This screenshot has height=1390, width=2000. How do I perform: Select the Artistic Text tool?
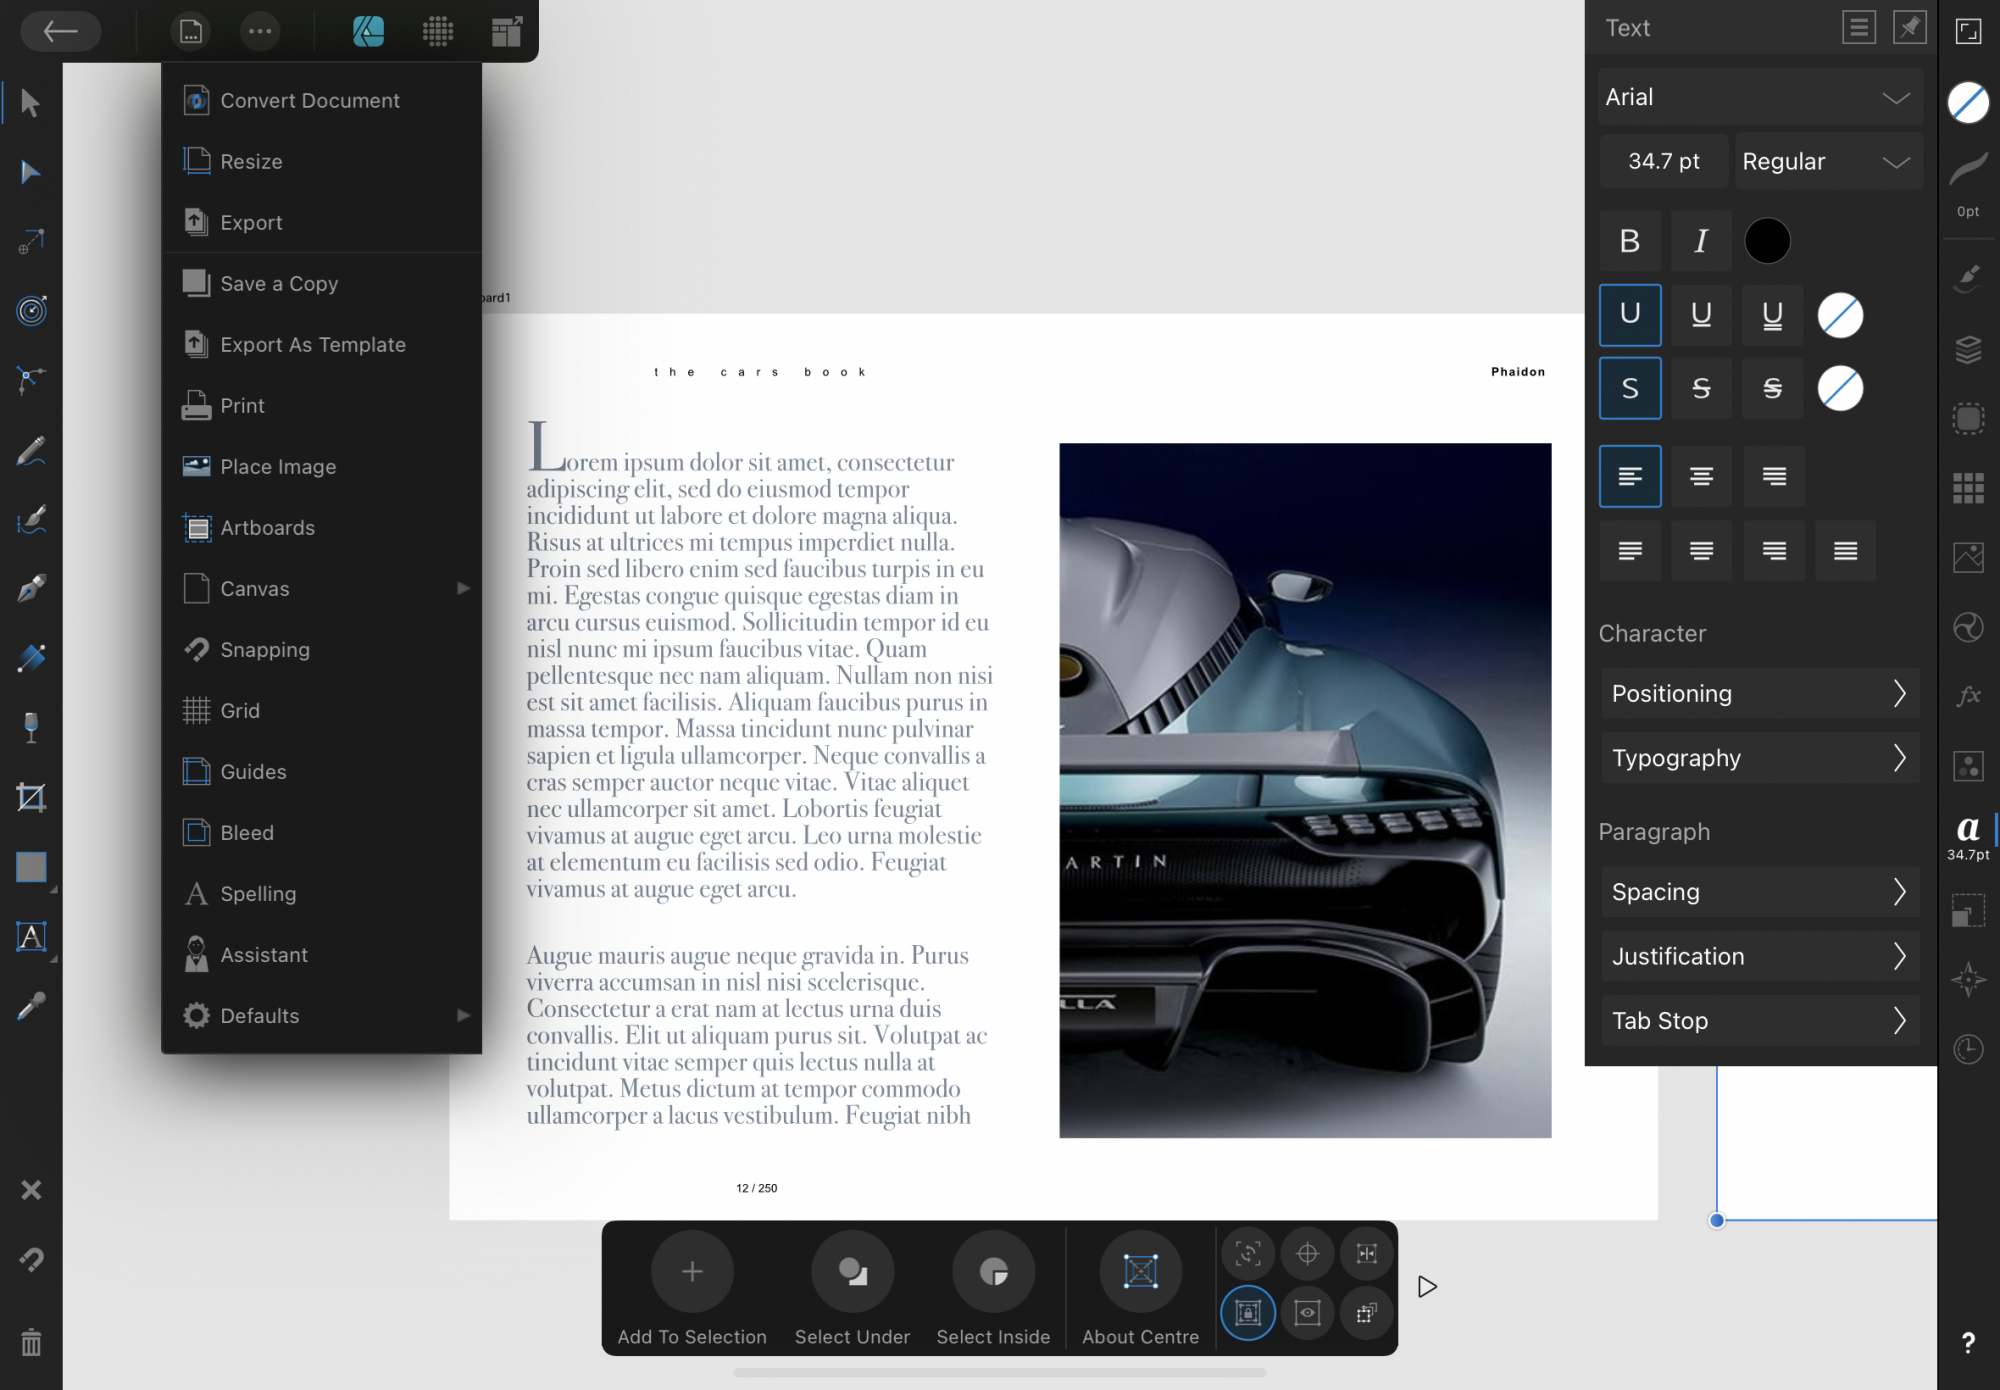[31, 937]
